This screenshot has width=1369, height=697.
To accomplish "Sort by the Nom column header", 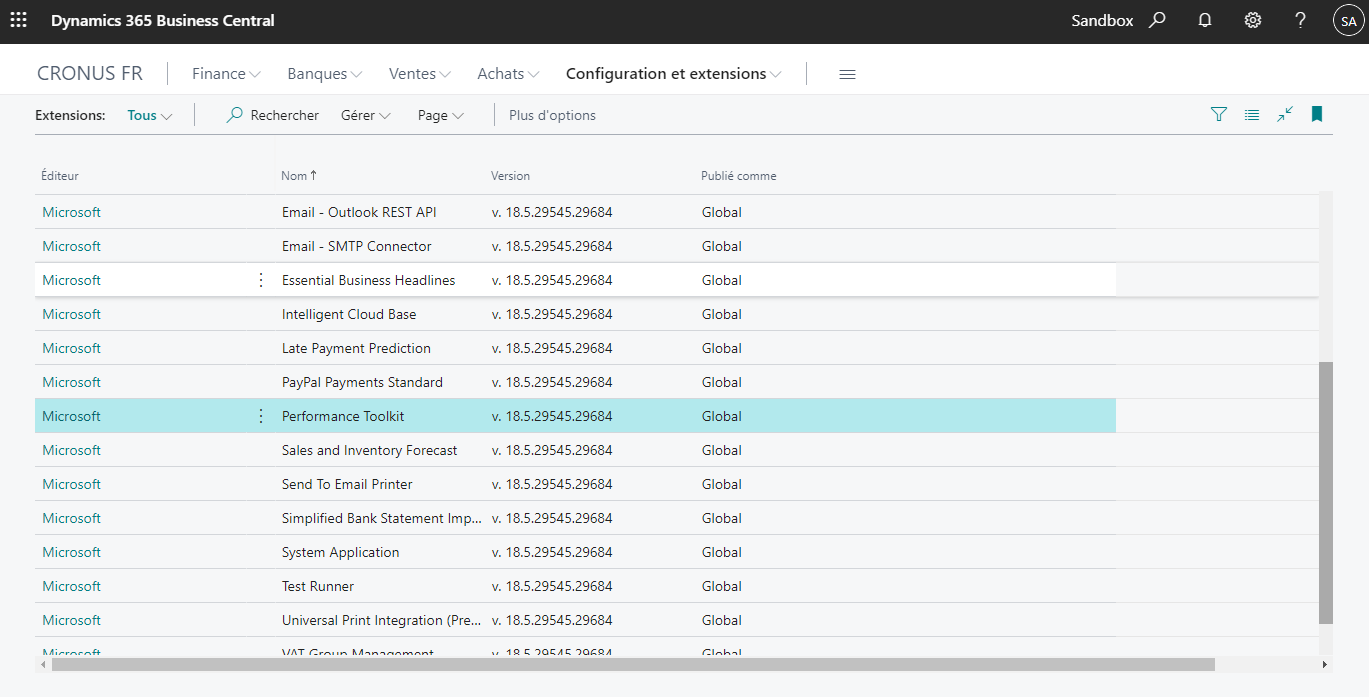I will coord(299,176).
